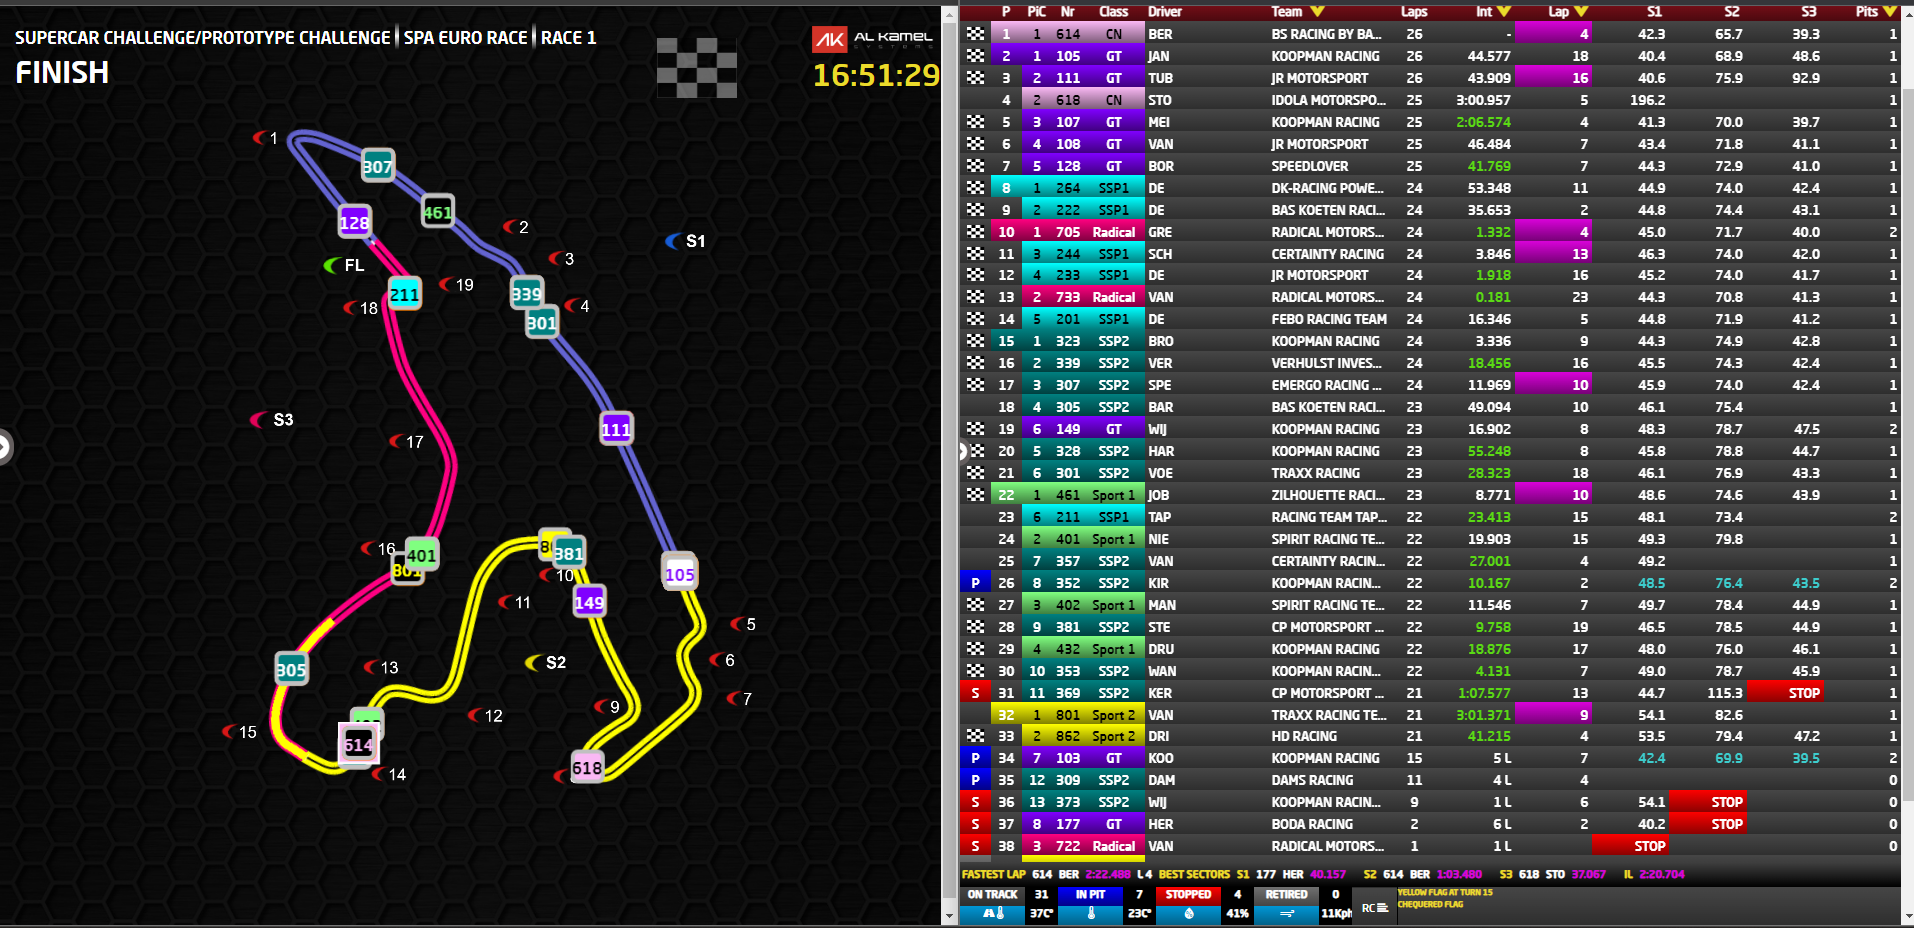Open the RC race control messages icon

[x=1375, y=908]
